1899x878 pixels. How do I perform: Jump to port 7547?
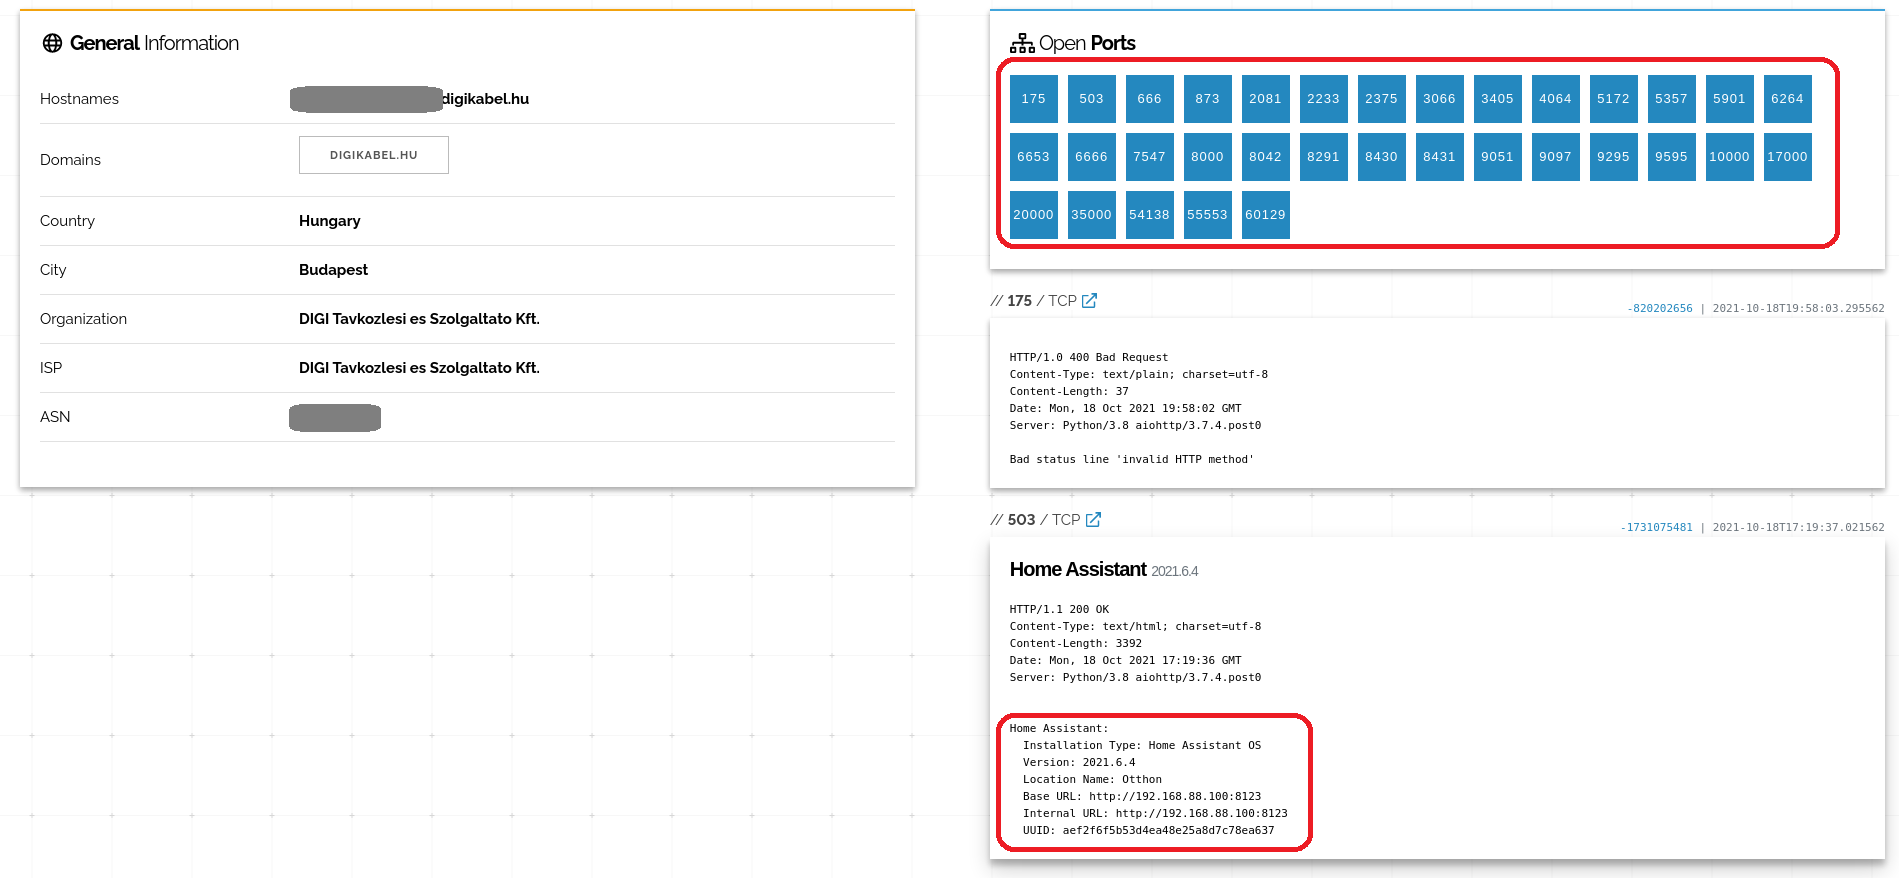pos(1150,157)
